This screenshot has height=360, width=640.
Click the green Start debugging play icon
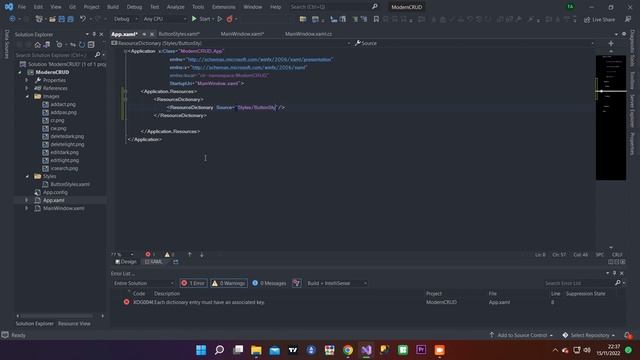coord(194,19)
